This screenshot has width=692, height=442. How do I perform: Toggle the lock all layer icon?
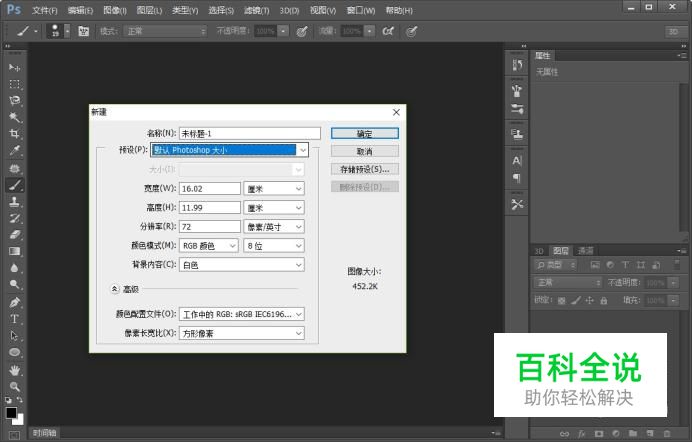(x=603, y=299)
